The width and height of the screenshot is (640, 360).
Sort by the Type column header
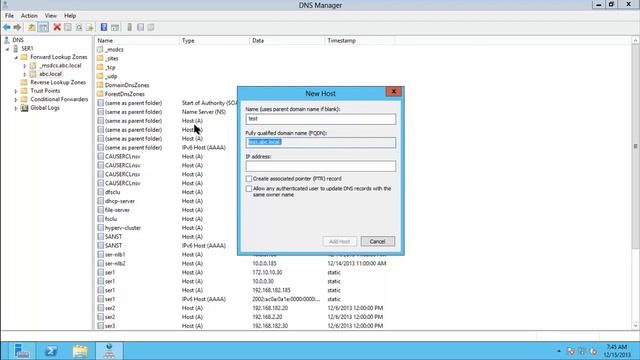214,40
